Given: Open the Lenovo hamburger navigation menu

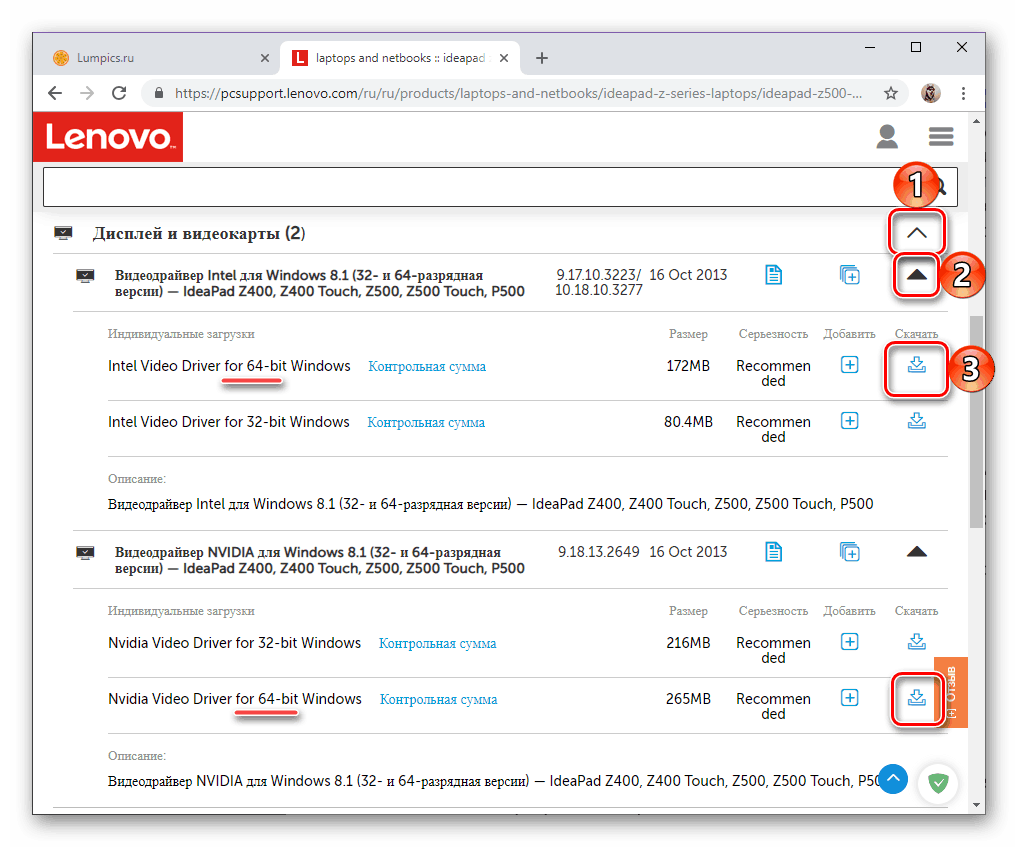Looking at the screenshot, I should pos(941,137).
